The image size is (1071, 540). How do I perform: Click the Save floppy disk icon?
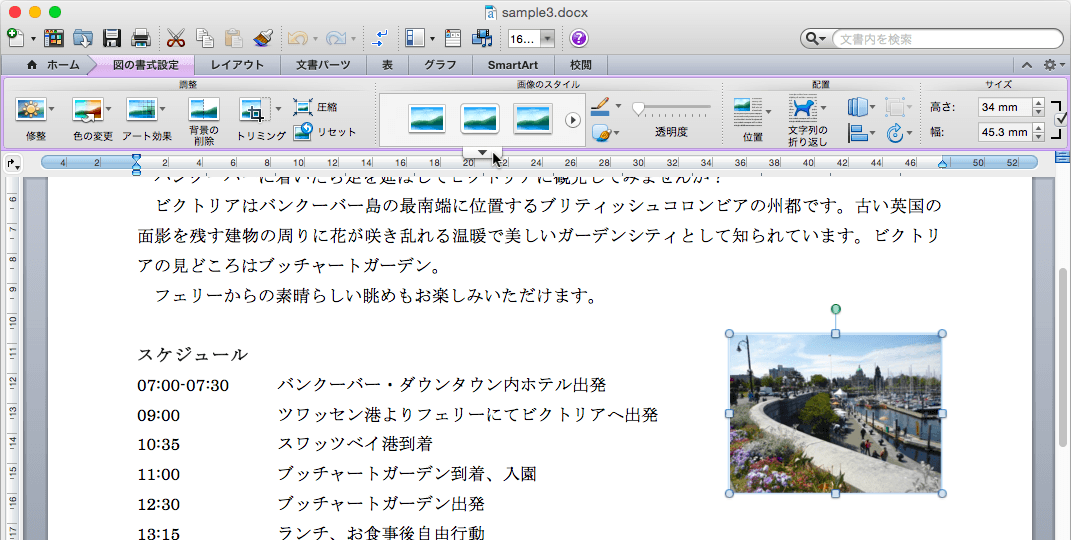[x=112, y=39]
